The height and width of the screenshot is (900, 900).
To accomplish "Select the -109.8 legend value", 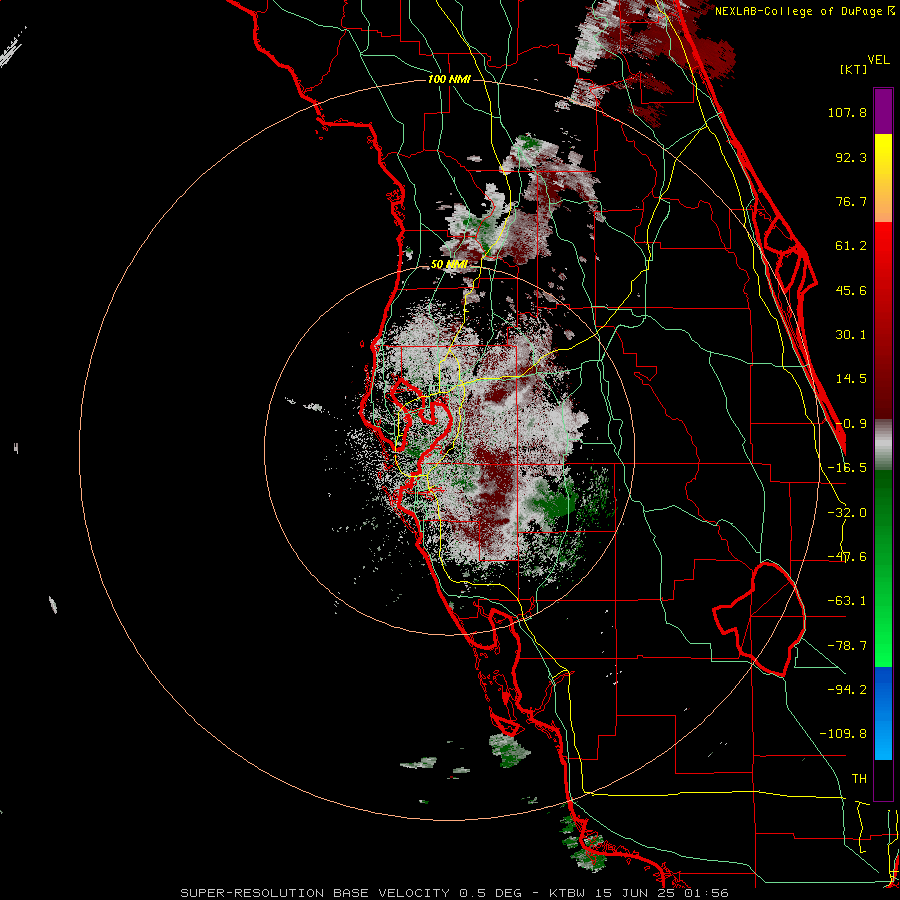I will pos(843,734).
